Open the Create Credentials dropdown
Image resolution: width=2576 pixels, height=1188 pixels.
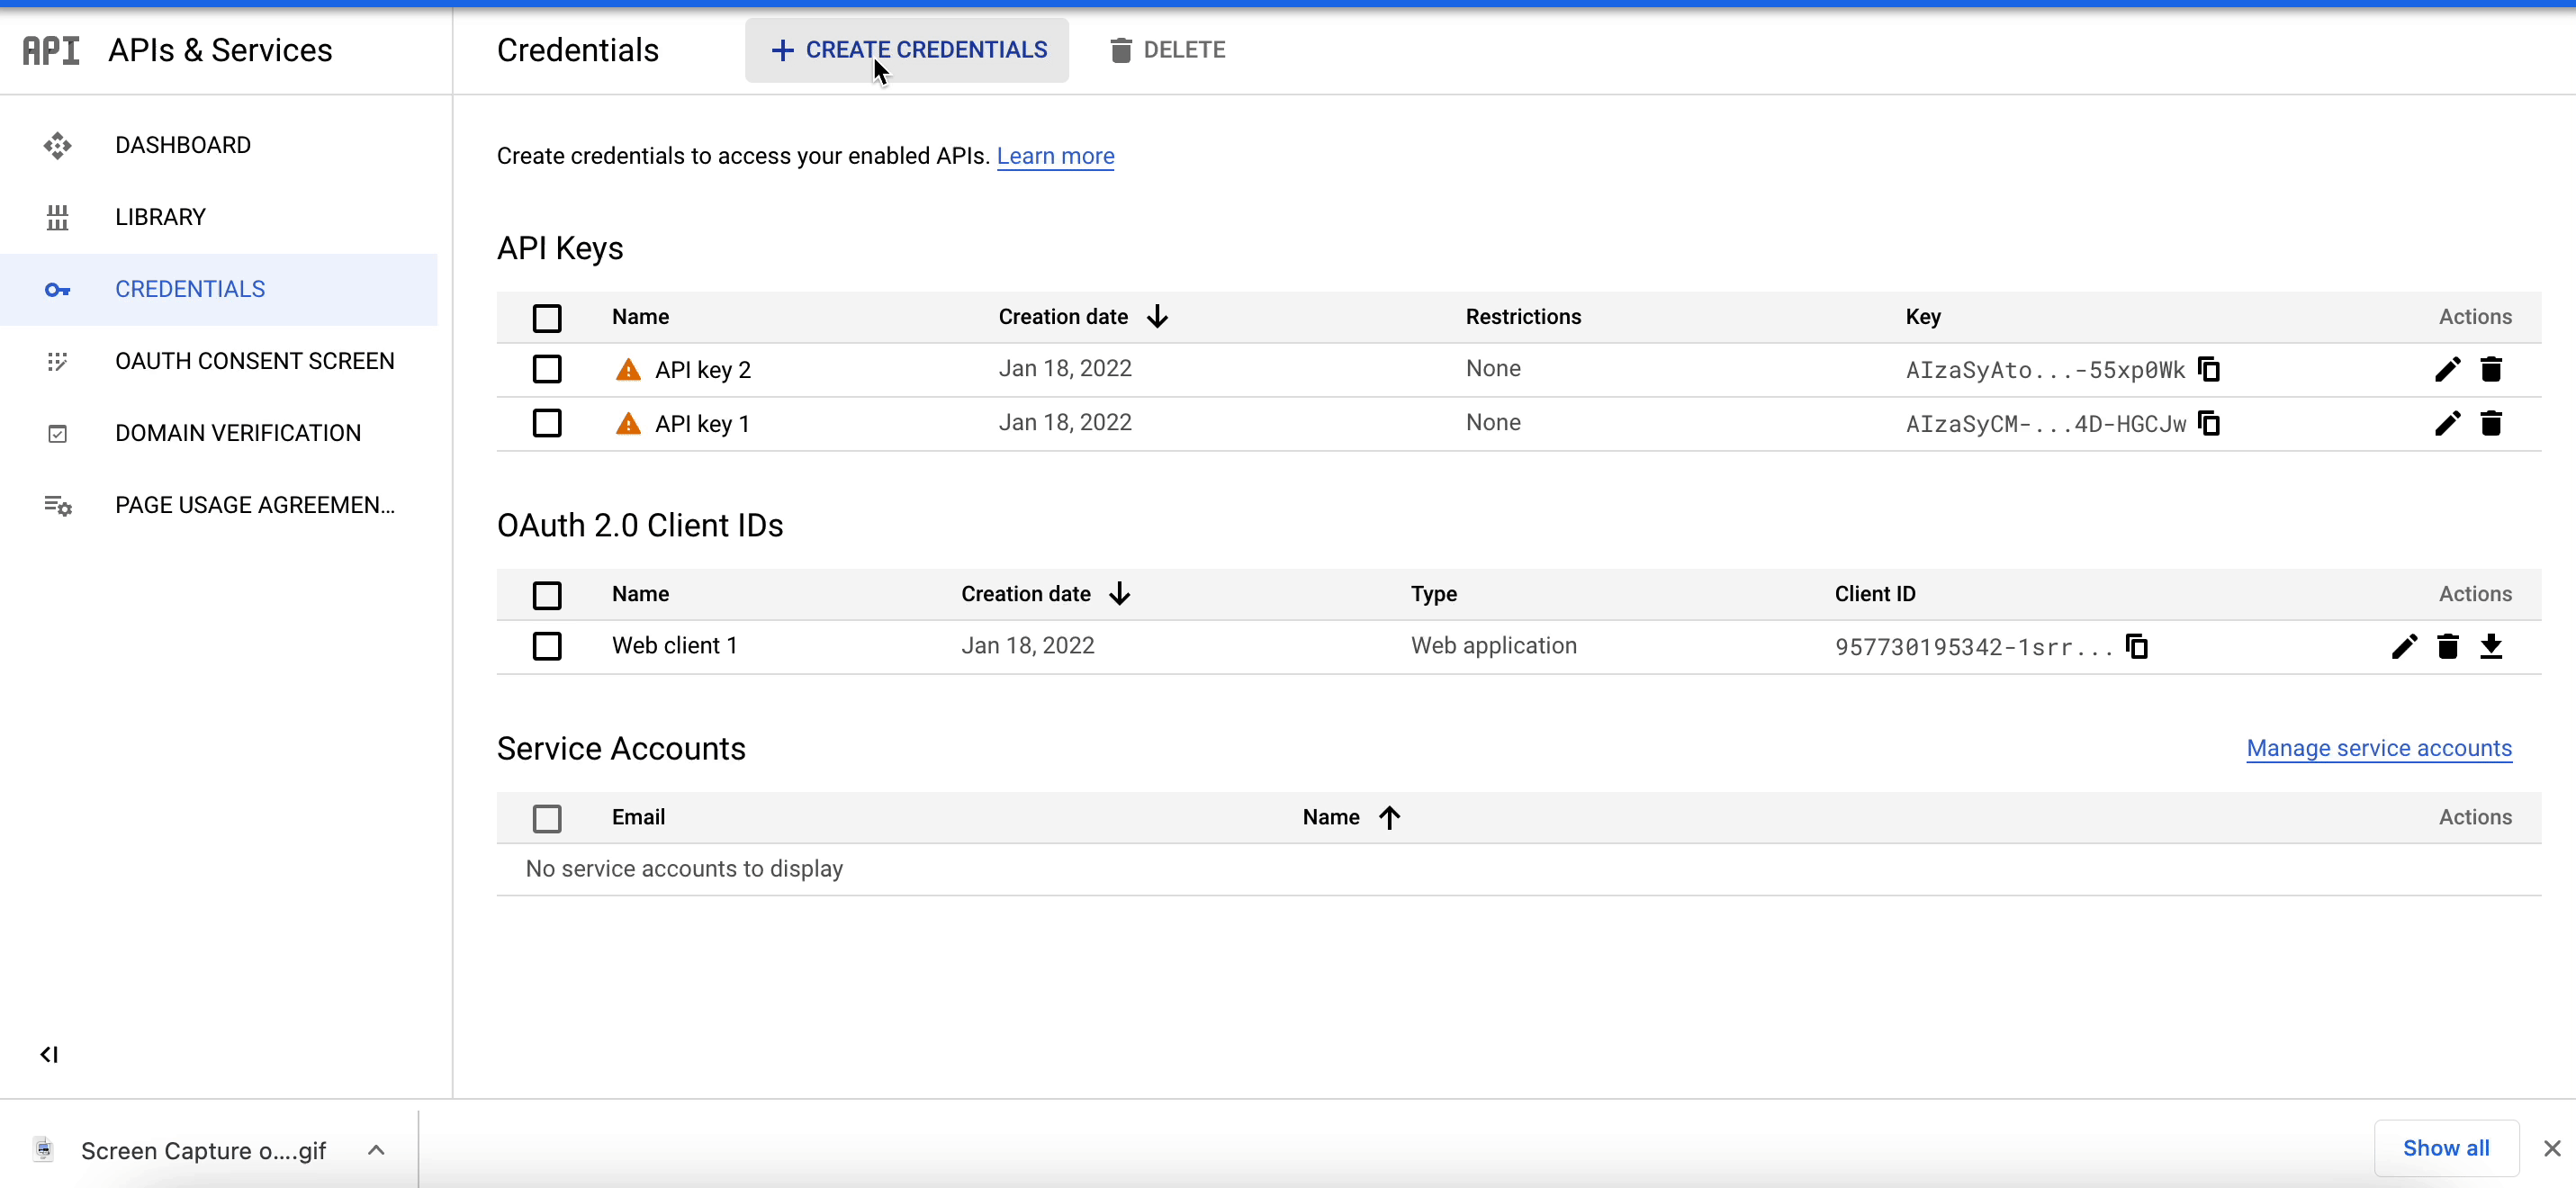pyautogui.click(x=907, y=50)
